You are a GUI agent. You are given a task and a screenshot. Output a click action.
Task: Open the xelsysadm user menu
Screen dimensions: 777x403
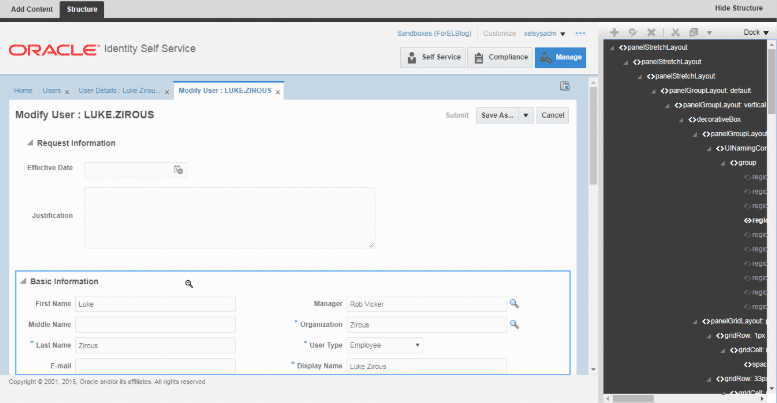545,34
